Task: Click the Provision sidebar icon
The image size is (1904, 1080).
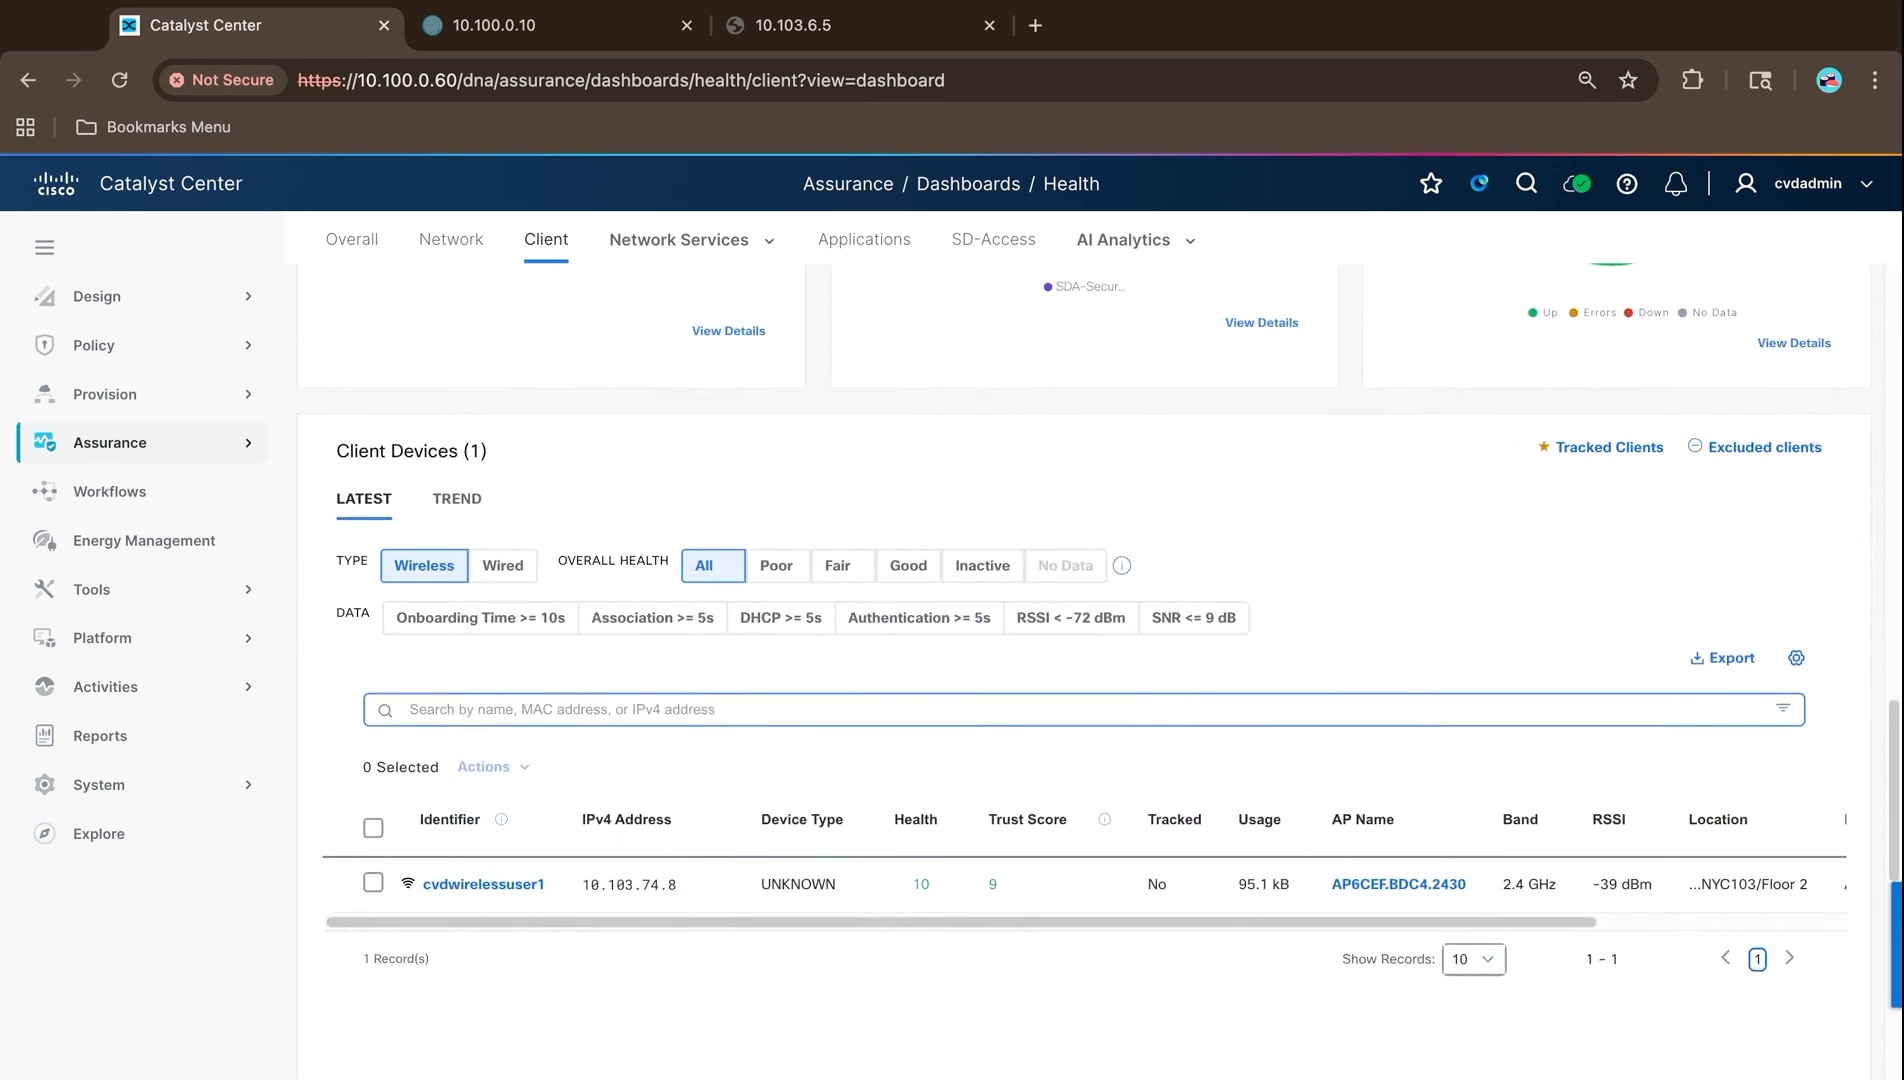Action: tap(44, 394)
